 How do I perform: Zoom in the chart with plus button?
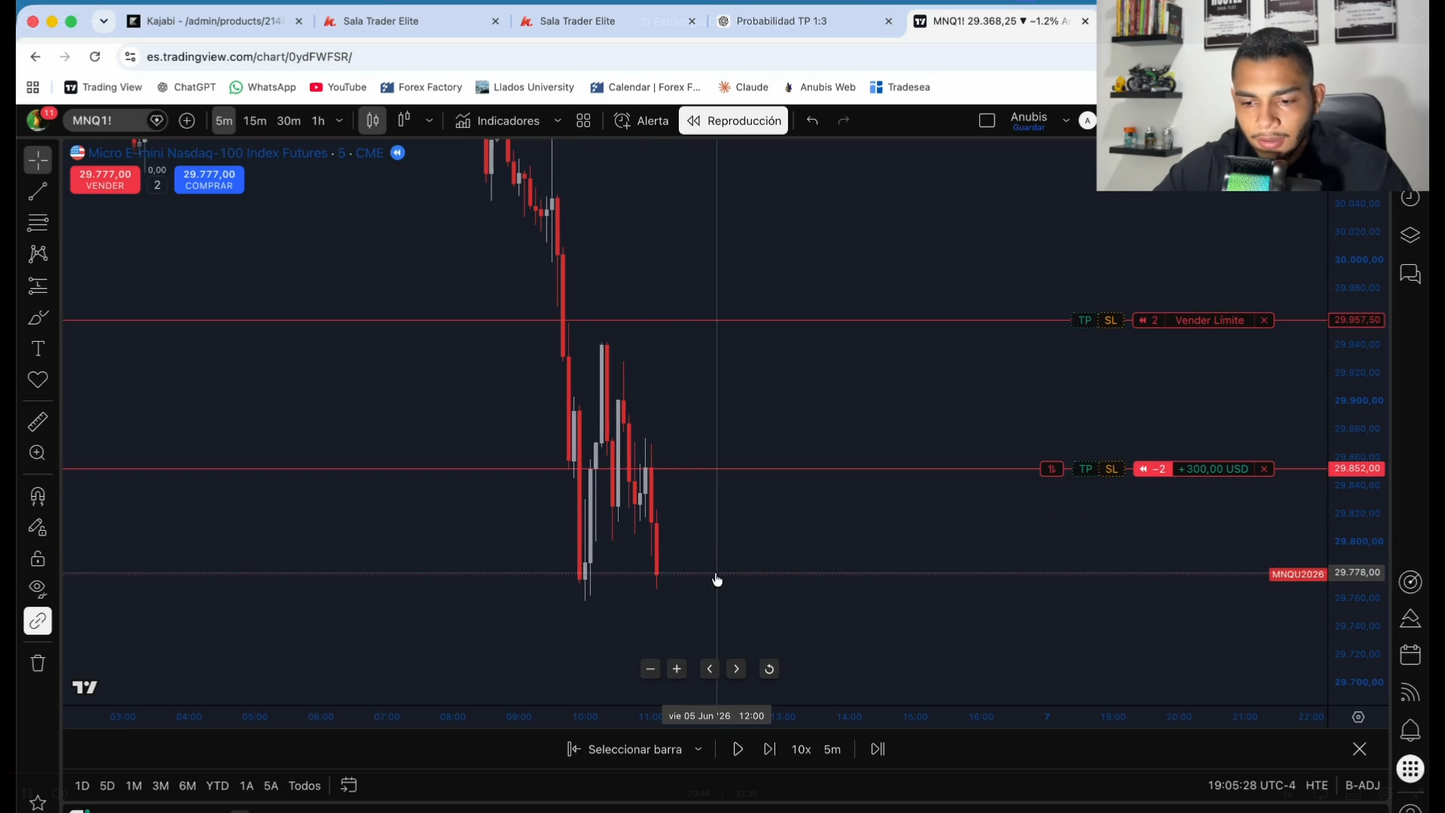pyautogui.click(x=677, y=669)
